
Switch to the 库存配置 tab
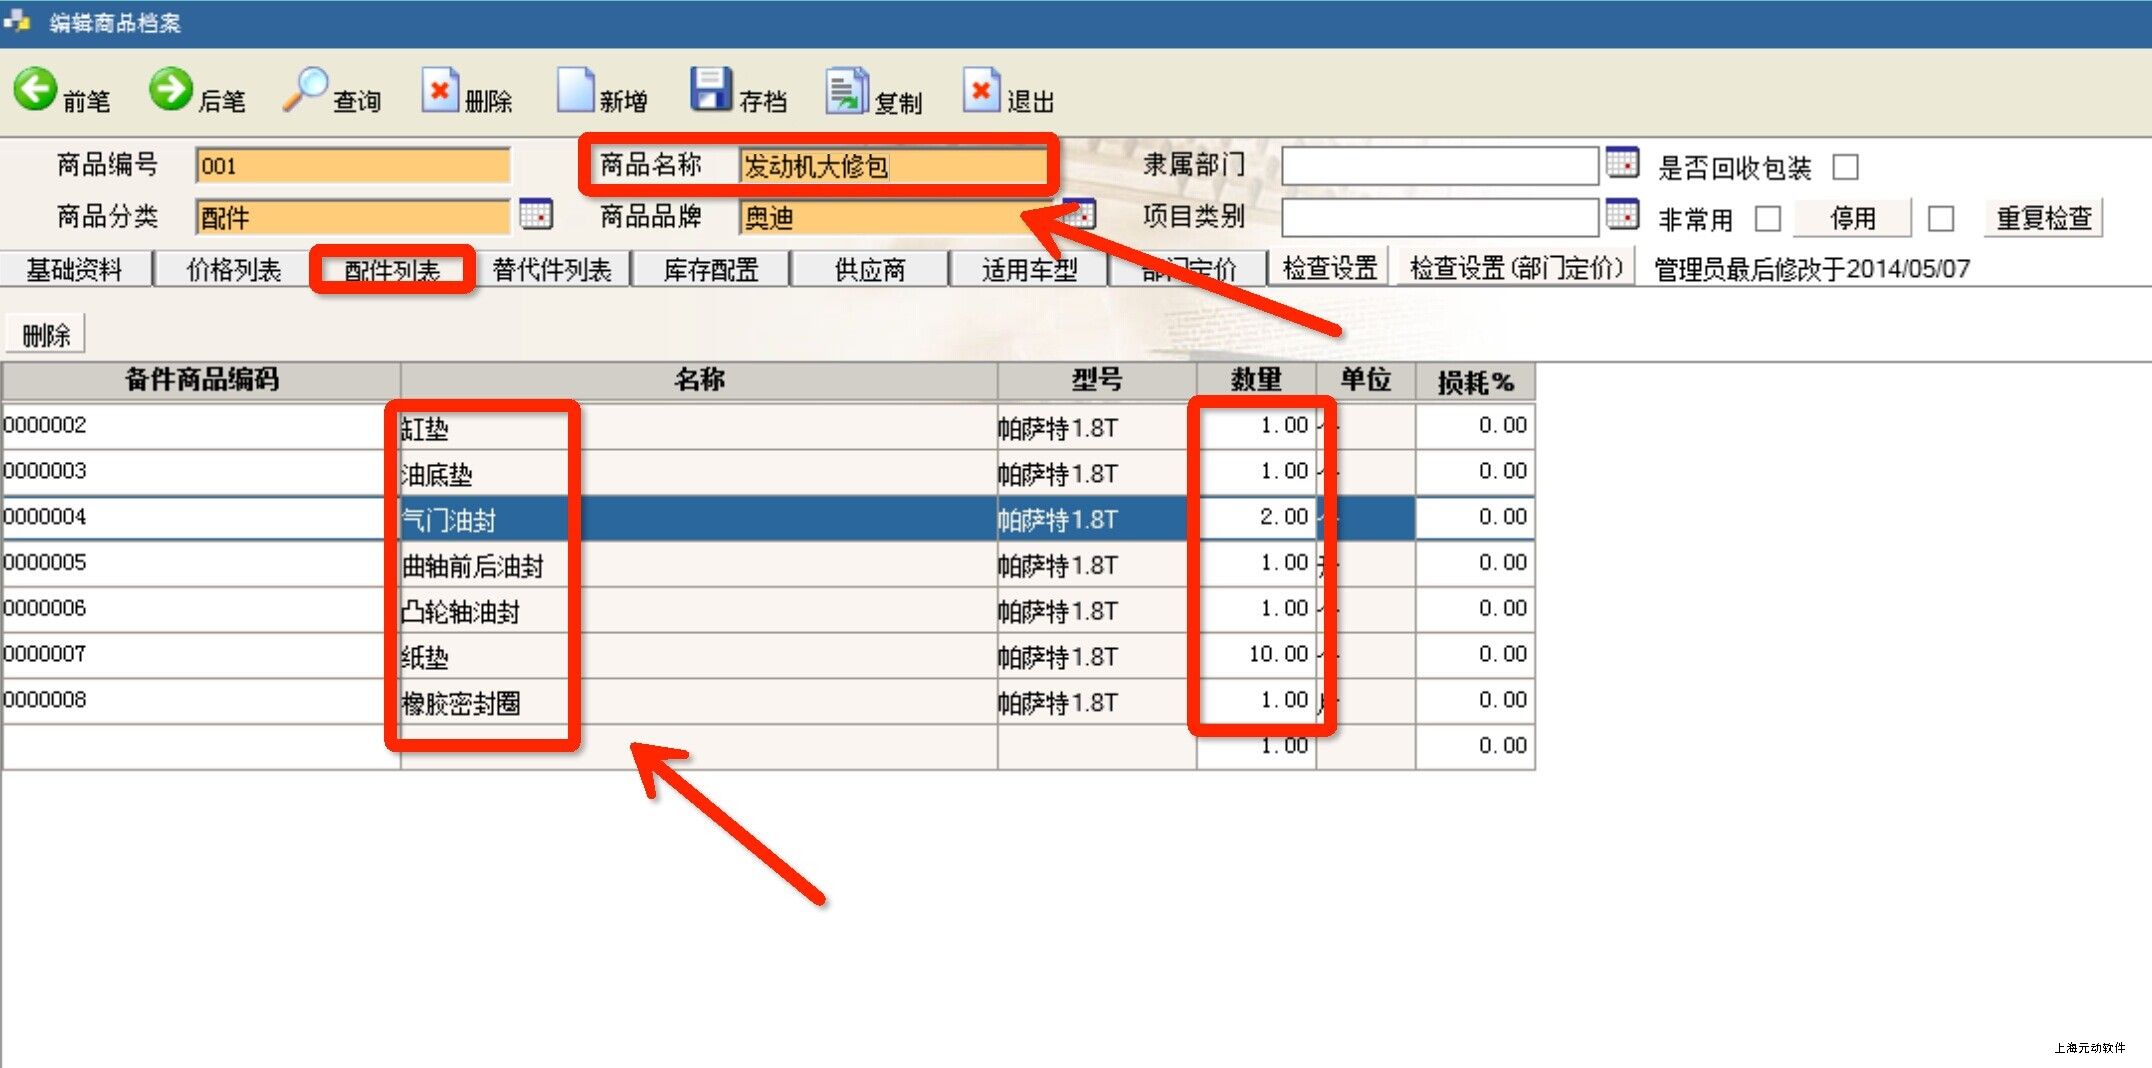(711, 270)
